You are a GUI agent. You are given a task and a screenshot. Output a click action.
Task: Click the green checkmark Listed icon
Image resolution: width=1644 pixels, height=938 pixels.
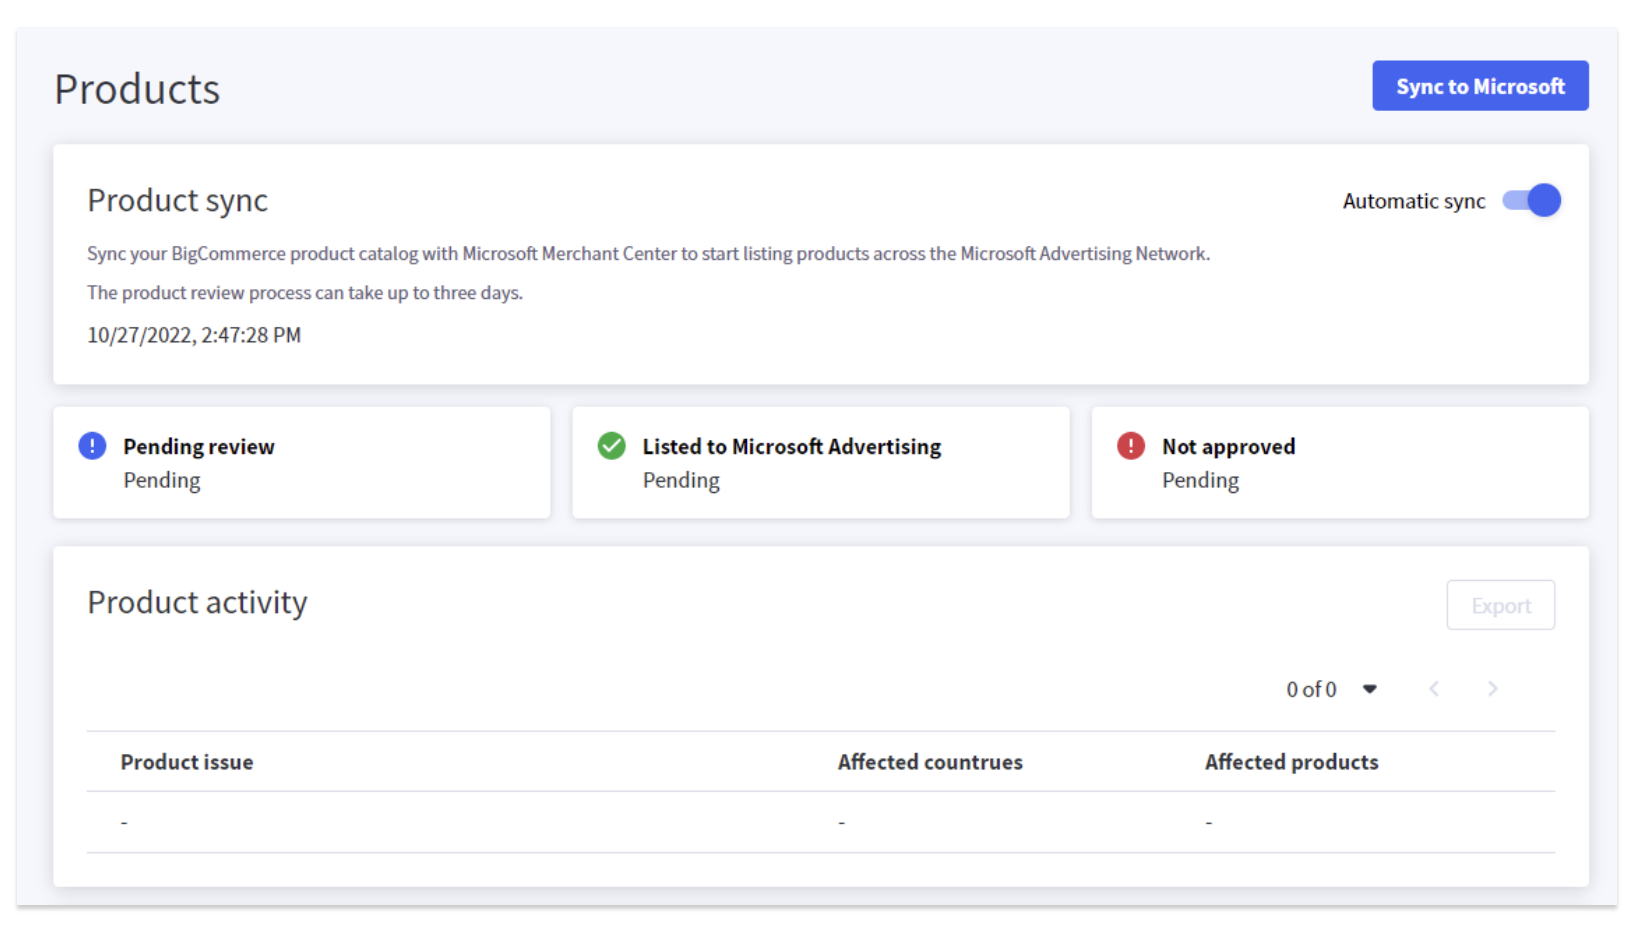(611, 446)
